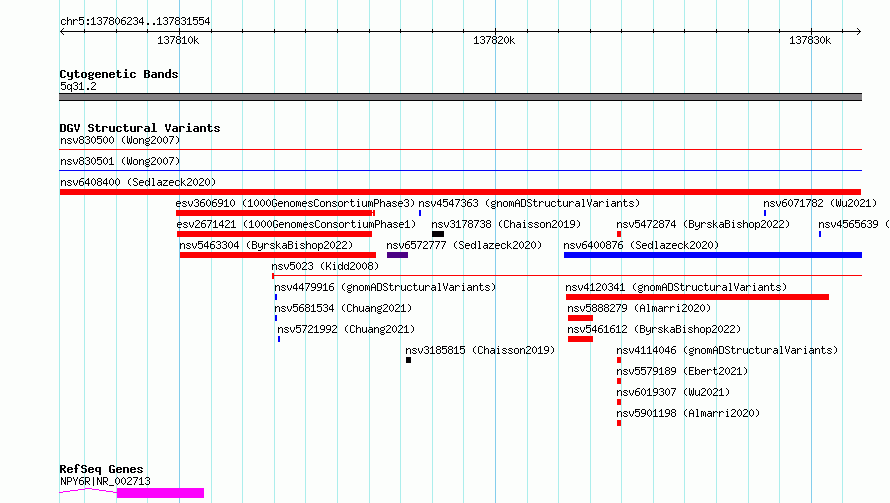890x503 pixels.
Task: Click the red nsv5461612 variant bar
Action: tap(580, 339)
